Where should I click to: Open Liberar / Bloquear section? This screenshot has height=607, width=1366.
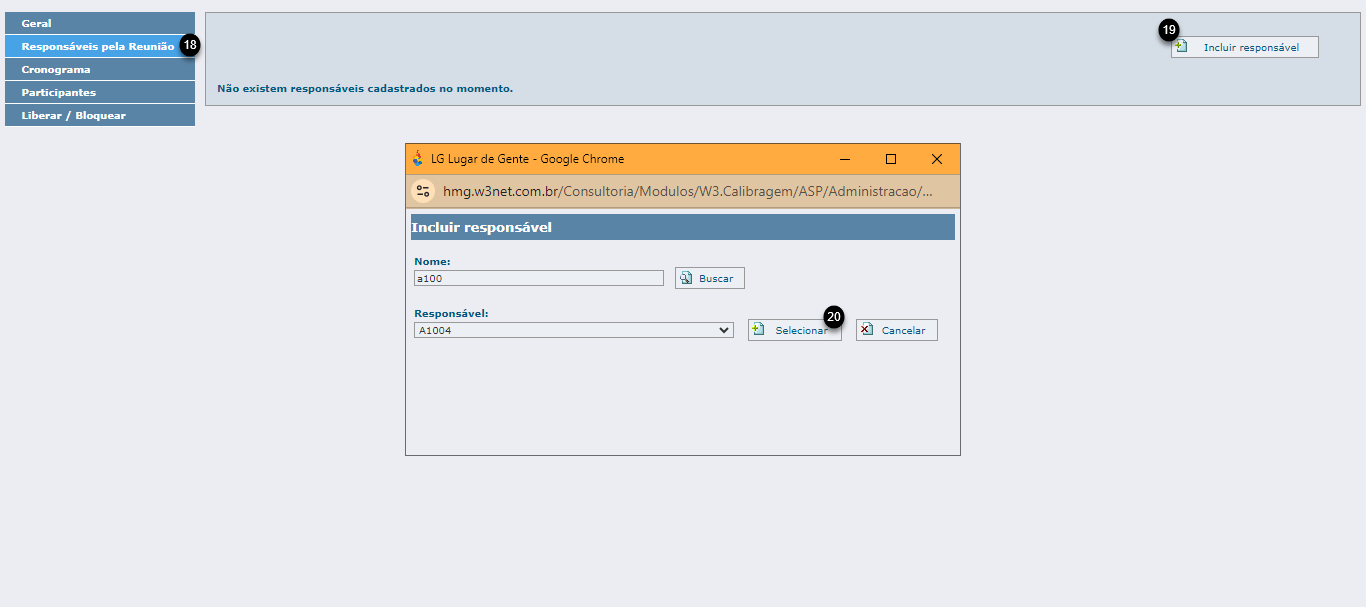click(x=100, y=115)
